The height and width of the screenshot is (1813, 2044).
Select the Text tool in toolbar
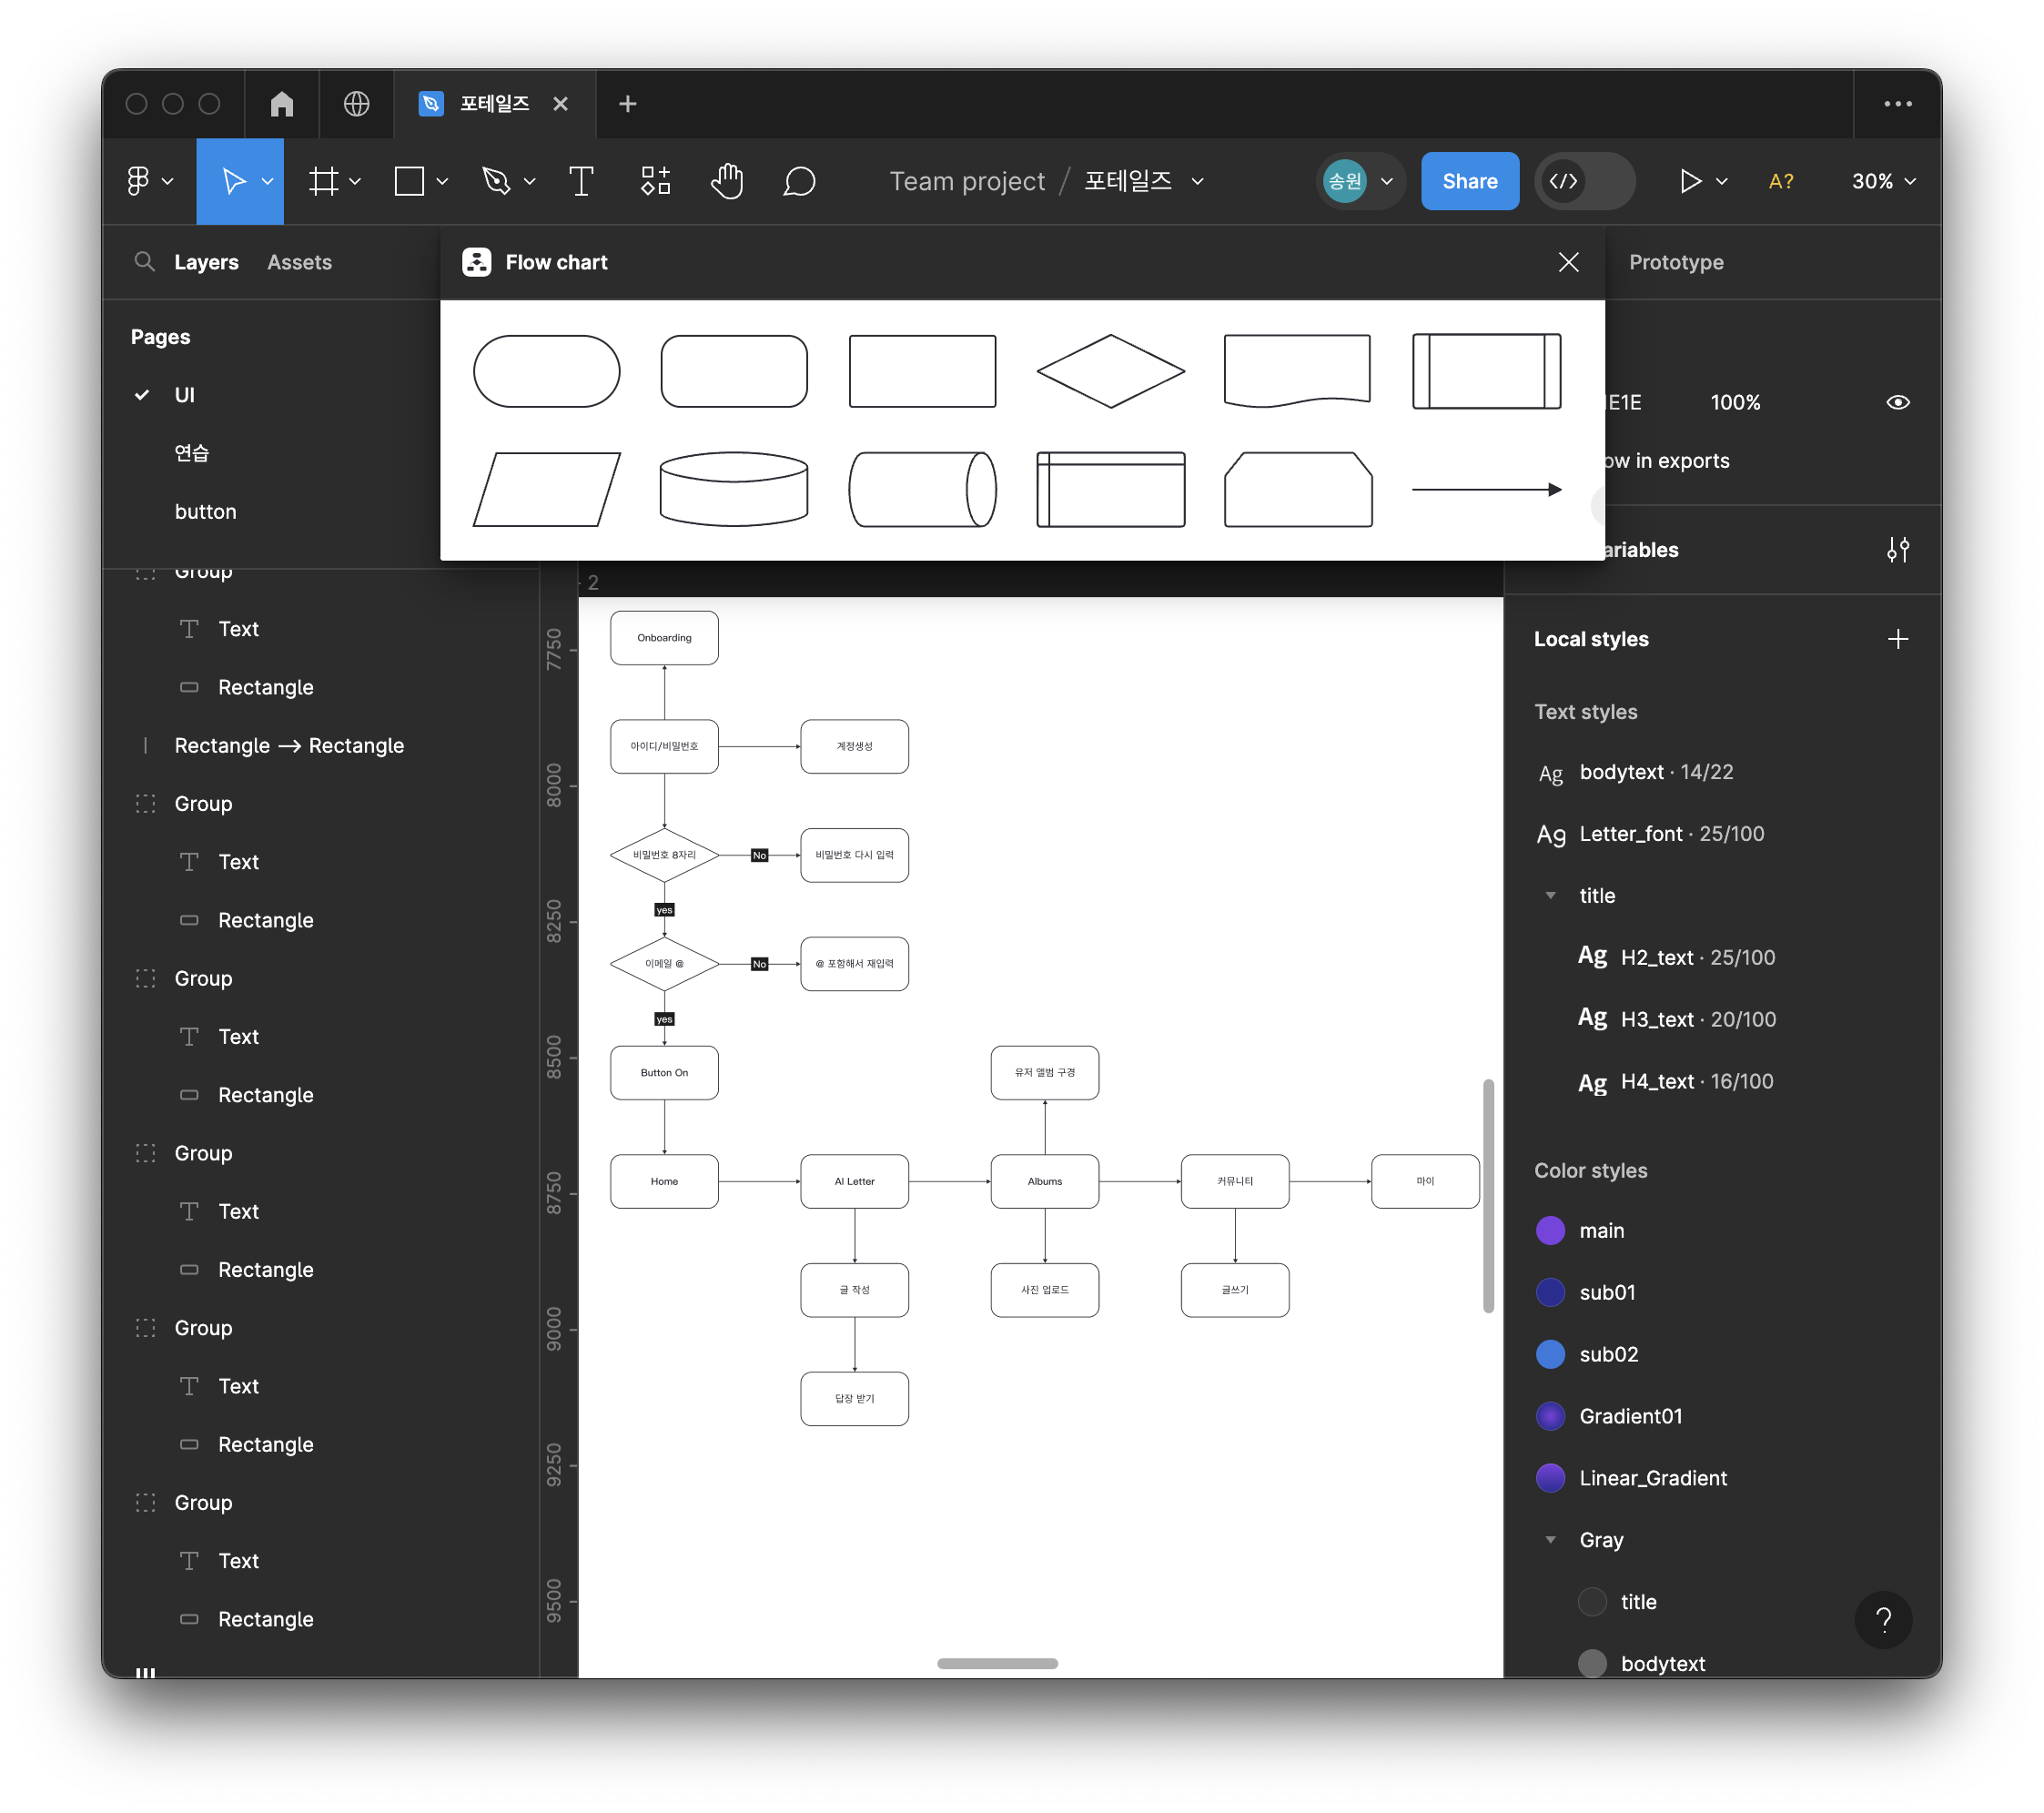coord(581,181)
